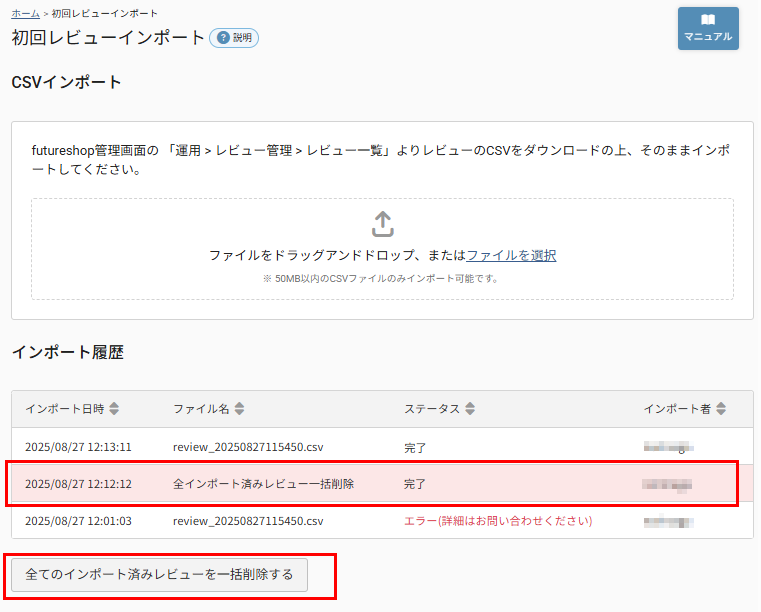The height and width of the screenshot is (612, 761).
Task: Click the 50MB以内のCSVファイル note text
Action: 380,279
